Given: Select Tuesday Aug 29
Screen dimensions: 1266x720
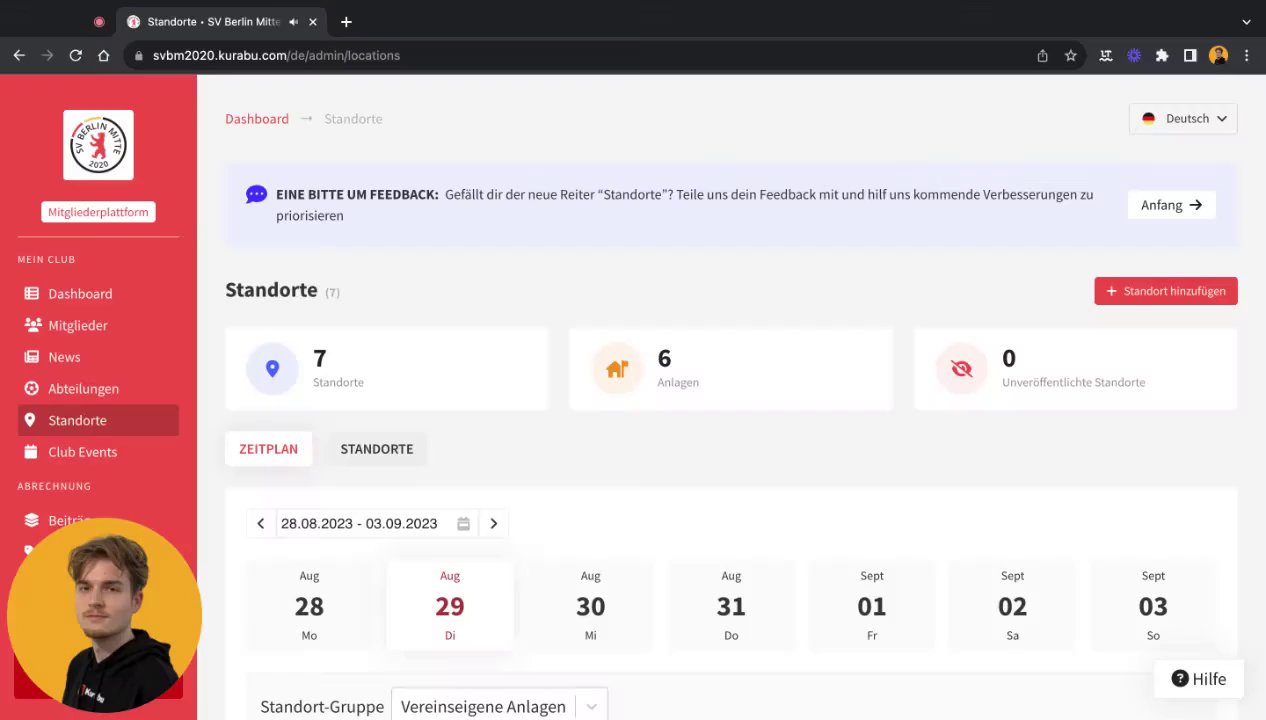Looking at the screenshot, I should tap(450, 605).
